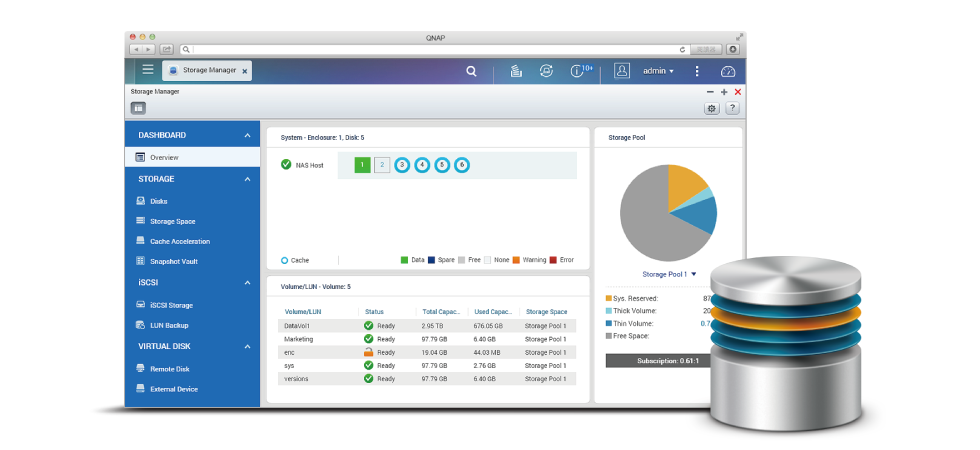This screenshot has height=450, width=980.
Task: Click the orange slice of pie chart
Action: [684, 184]
